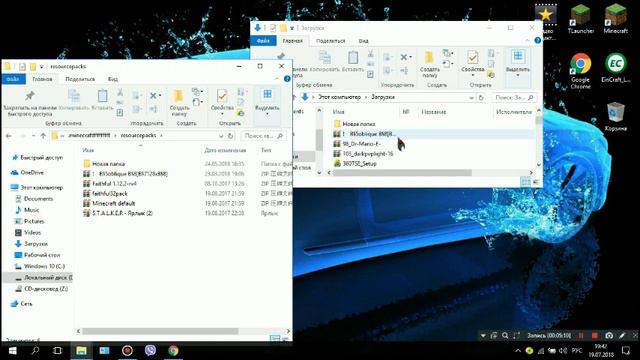Open help in the Downloads window

click(538, 40)
